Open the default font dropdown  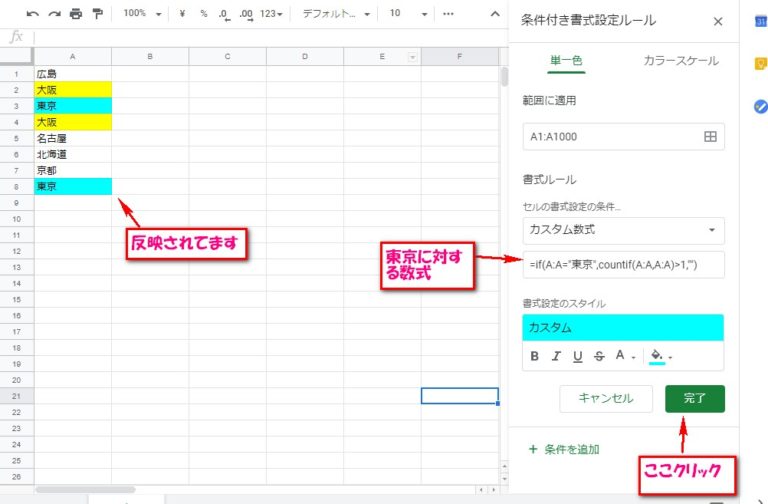336,14
